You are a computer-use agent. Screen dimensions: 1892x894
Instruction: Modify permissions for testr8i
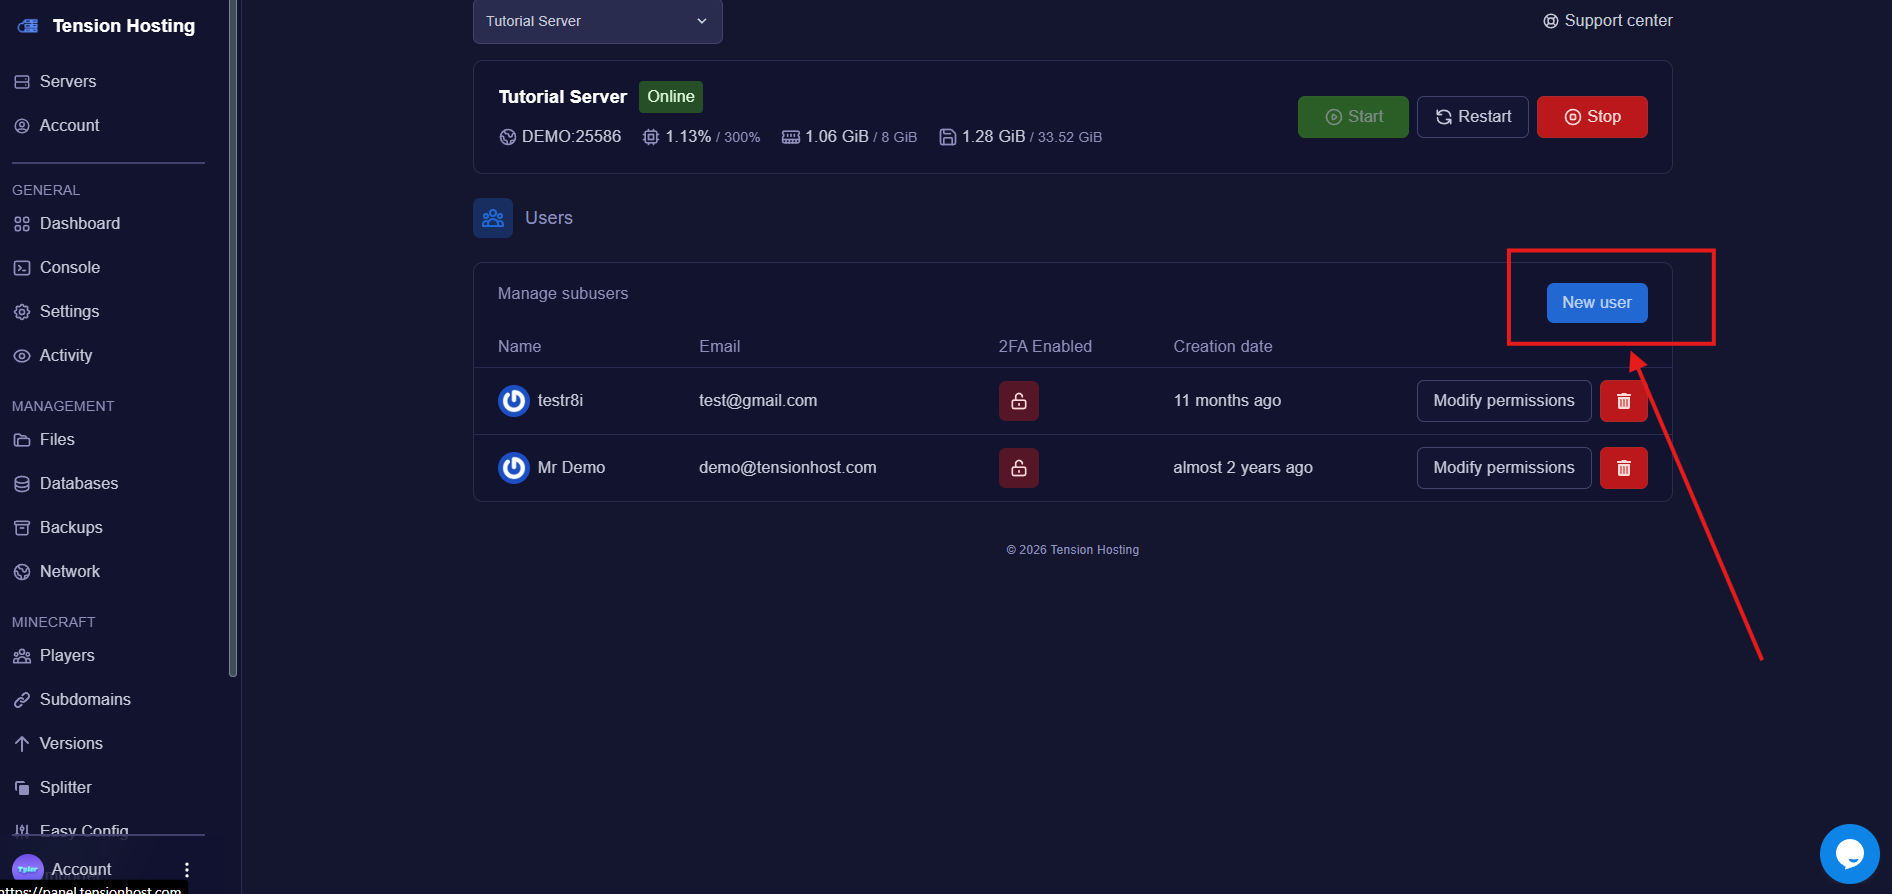click(x=1504, y=401)
